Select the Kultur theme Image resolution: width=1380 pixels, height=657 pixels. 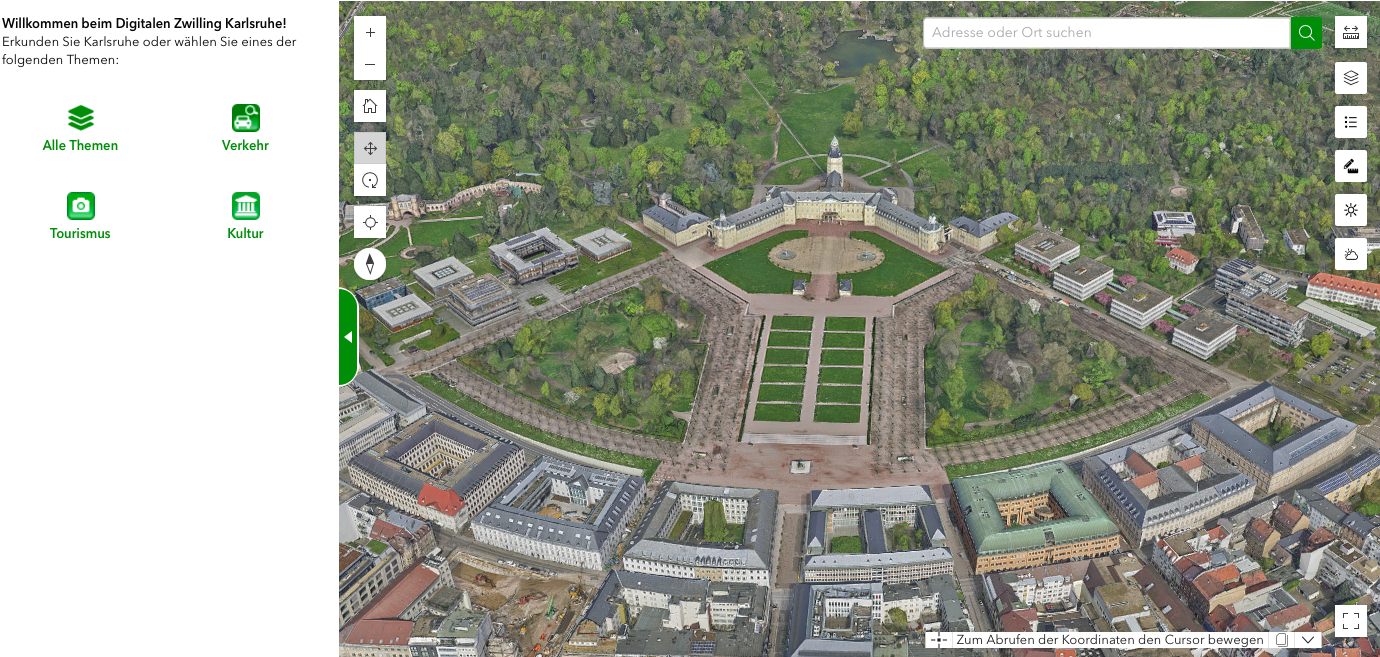point(245,215)
